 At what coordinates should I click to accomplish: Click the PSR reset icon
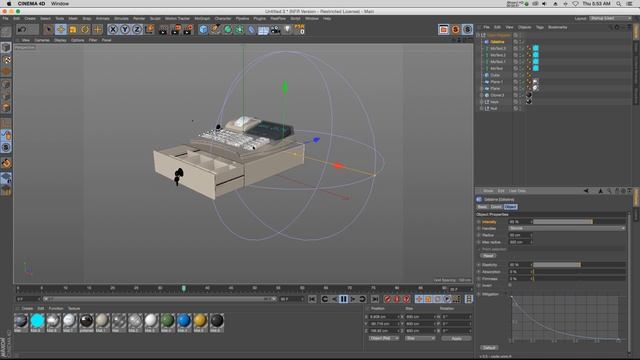[300, 29]
